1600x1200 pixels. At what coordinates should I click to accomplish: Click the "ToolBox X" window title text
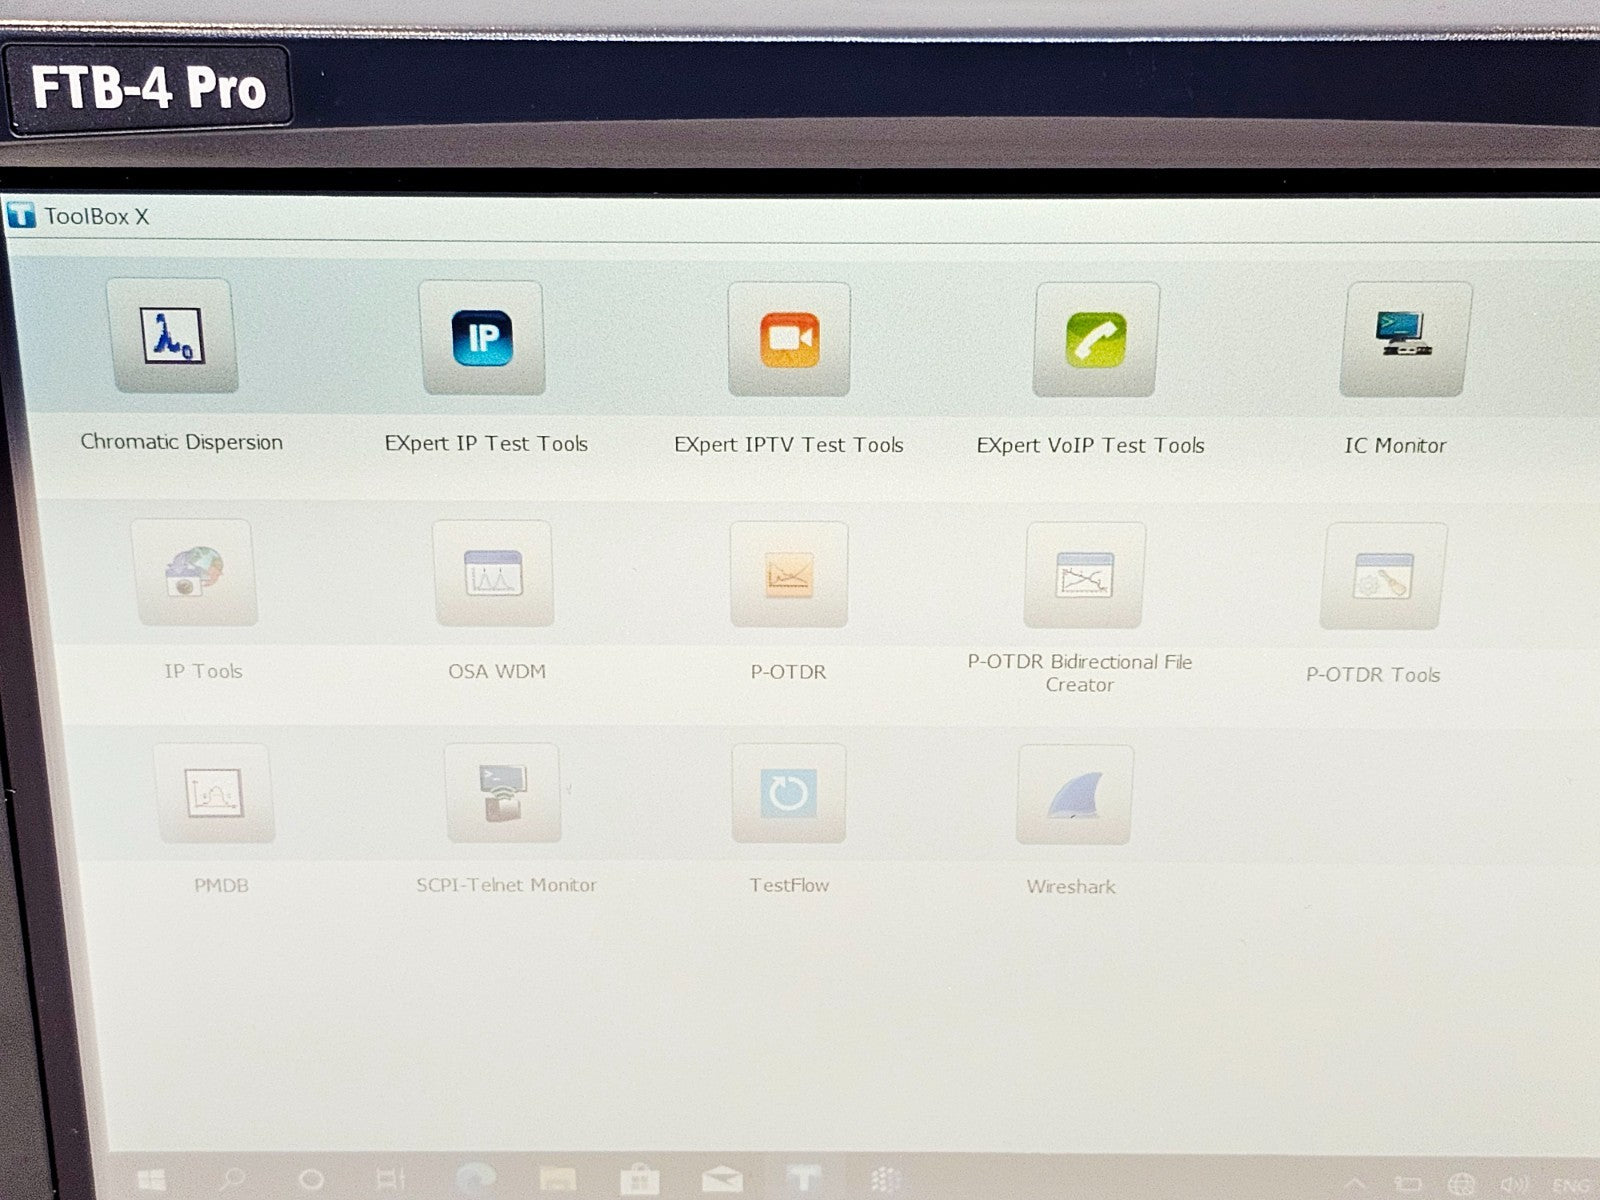[x=97, y=216]
